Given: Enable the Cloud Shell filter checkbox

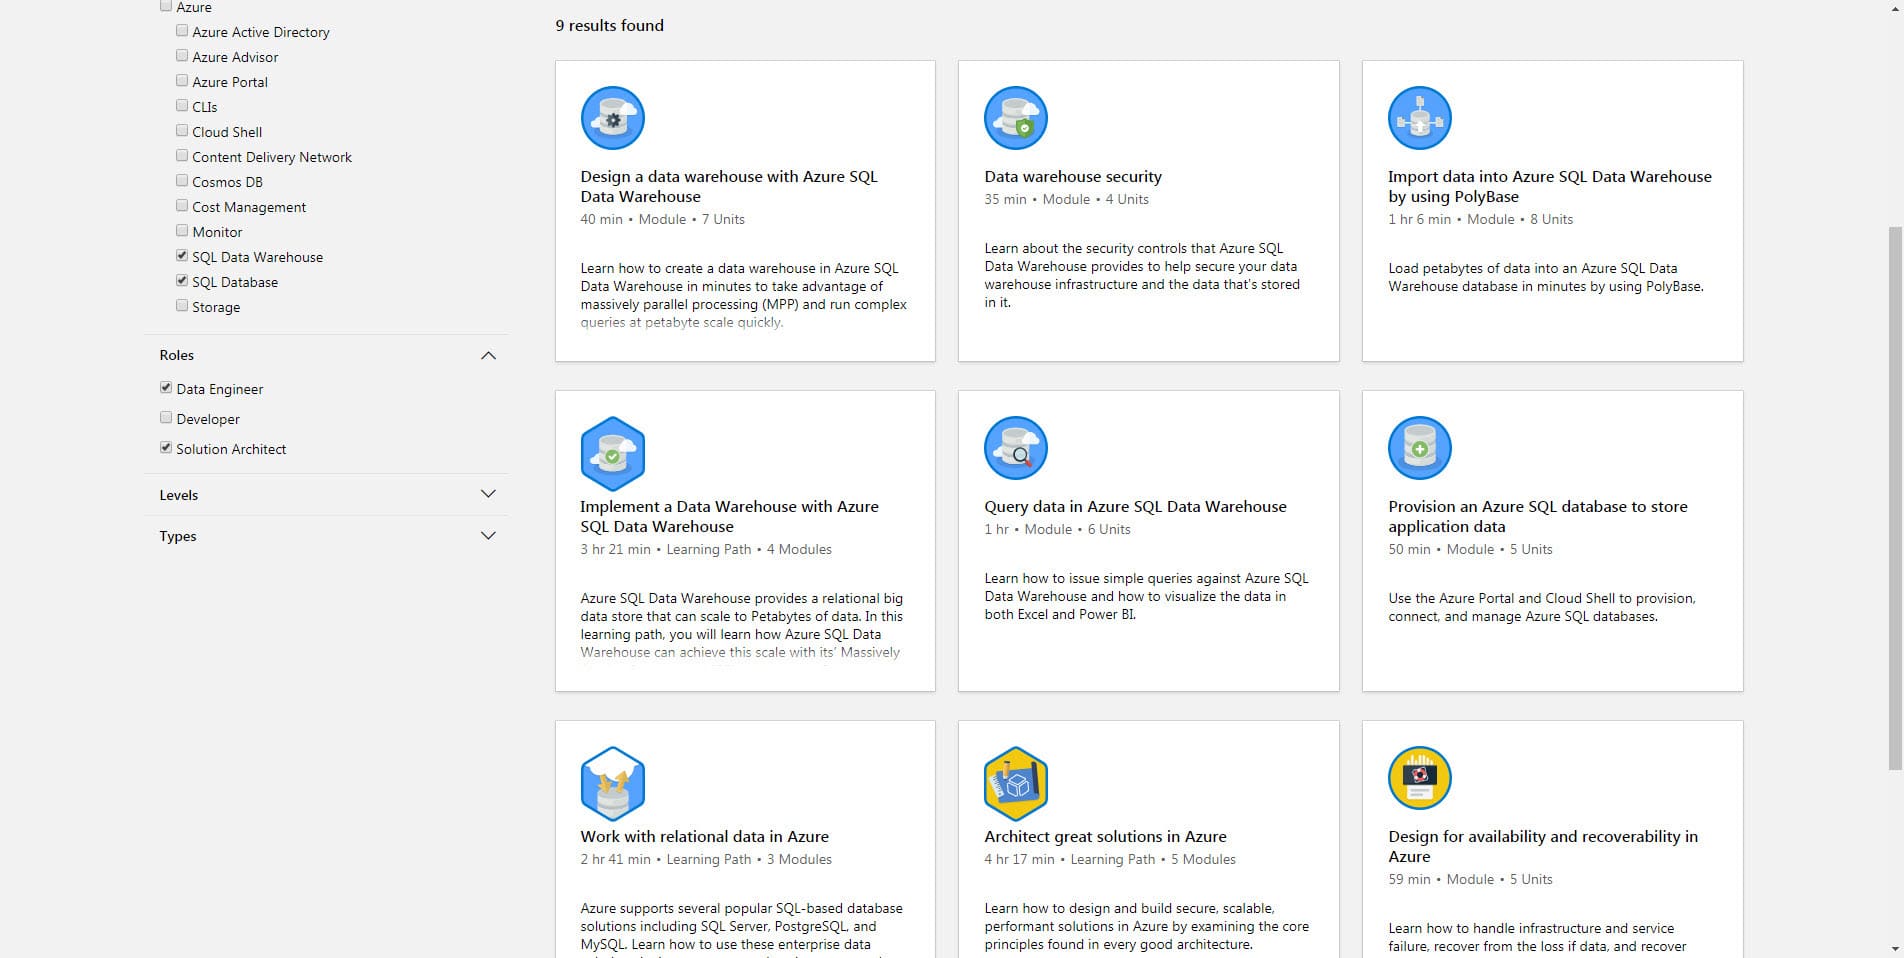Looking at the screenshot, I should click(182, 131).
